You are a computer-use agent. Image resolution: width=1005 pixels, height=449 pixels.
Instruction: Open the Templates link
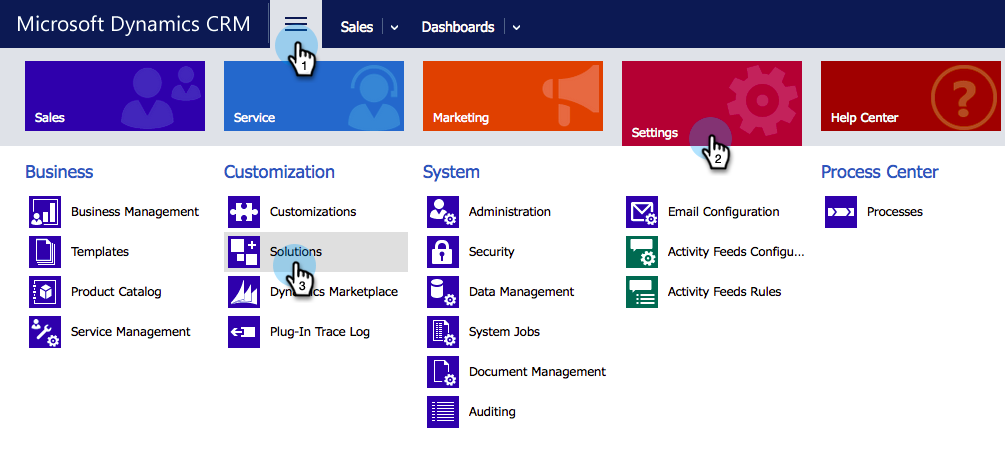click(100, 252)
